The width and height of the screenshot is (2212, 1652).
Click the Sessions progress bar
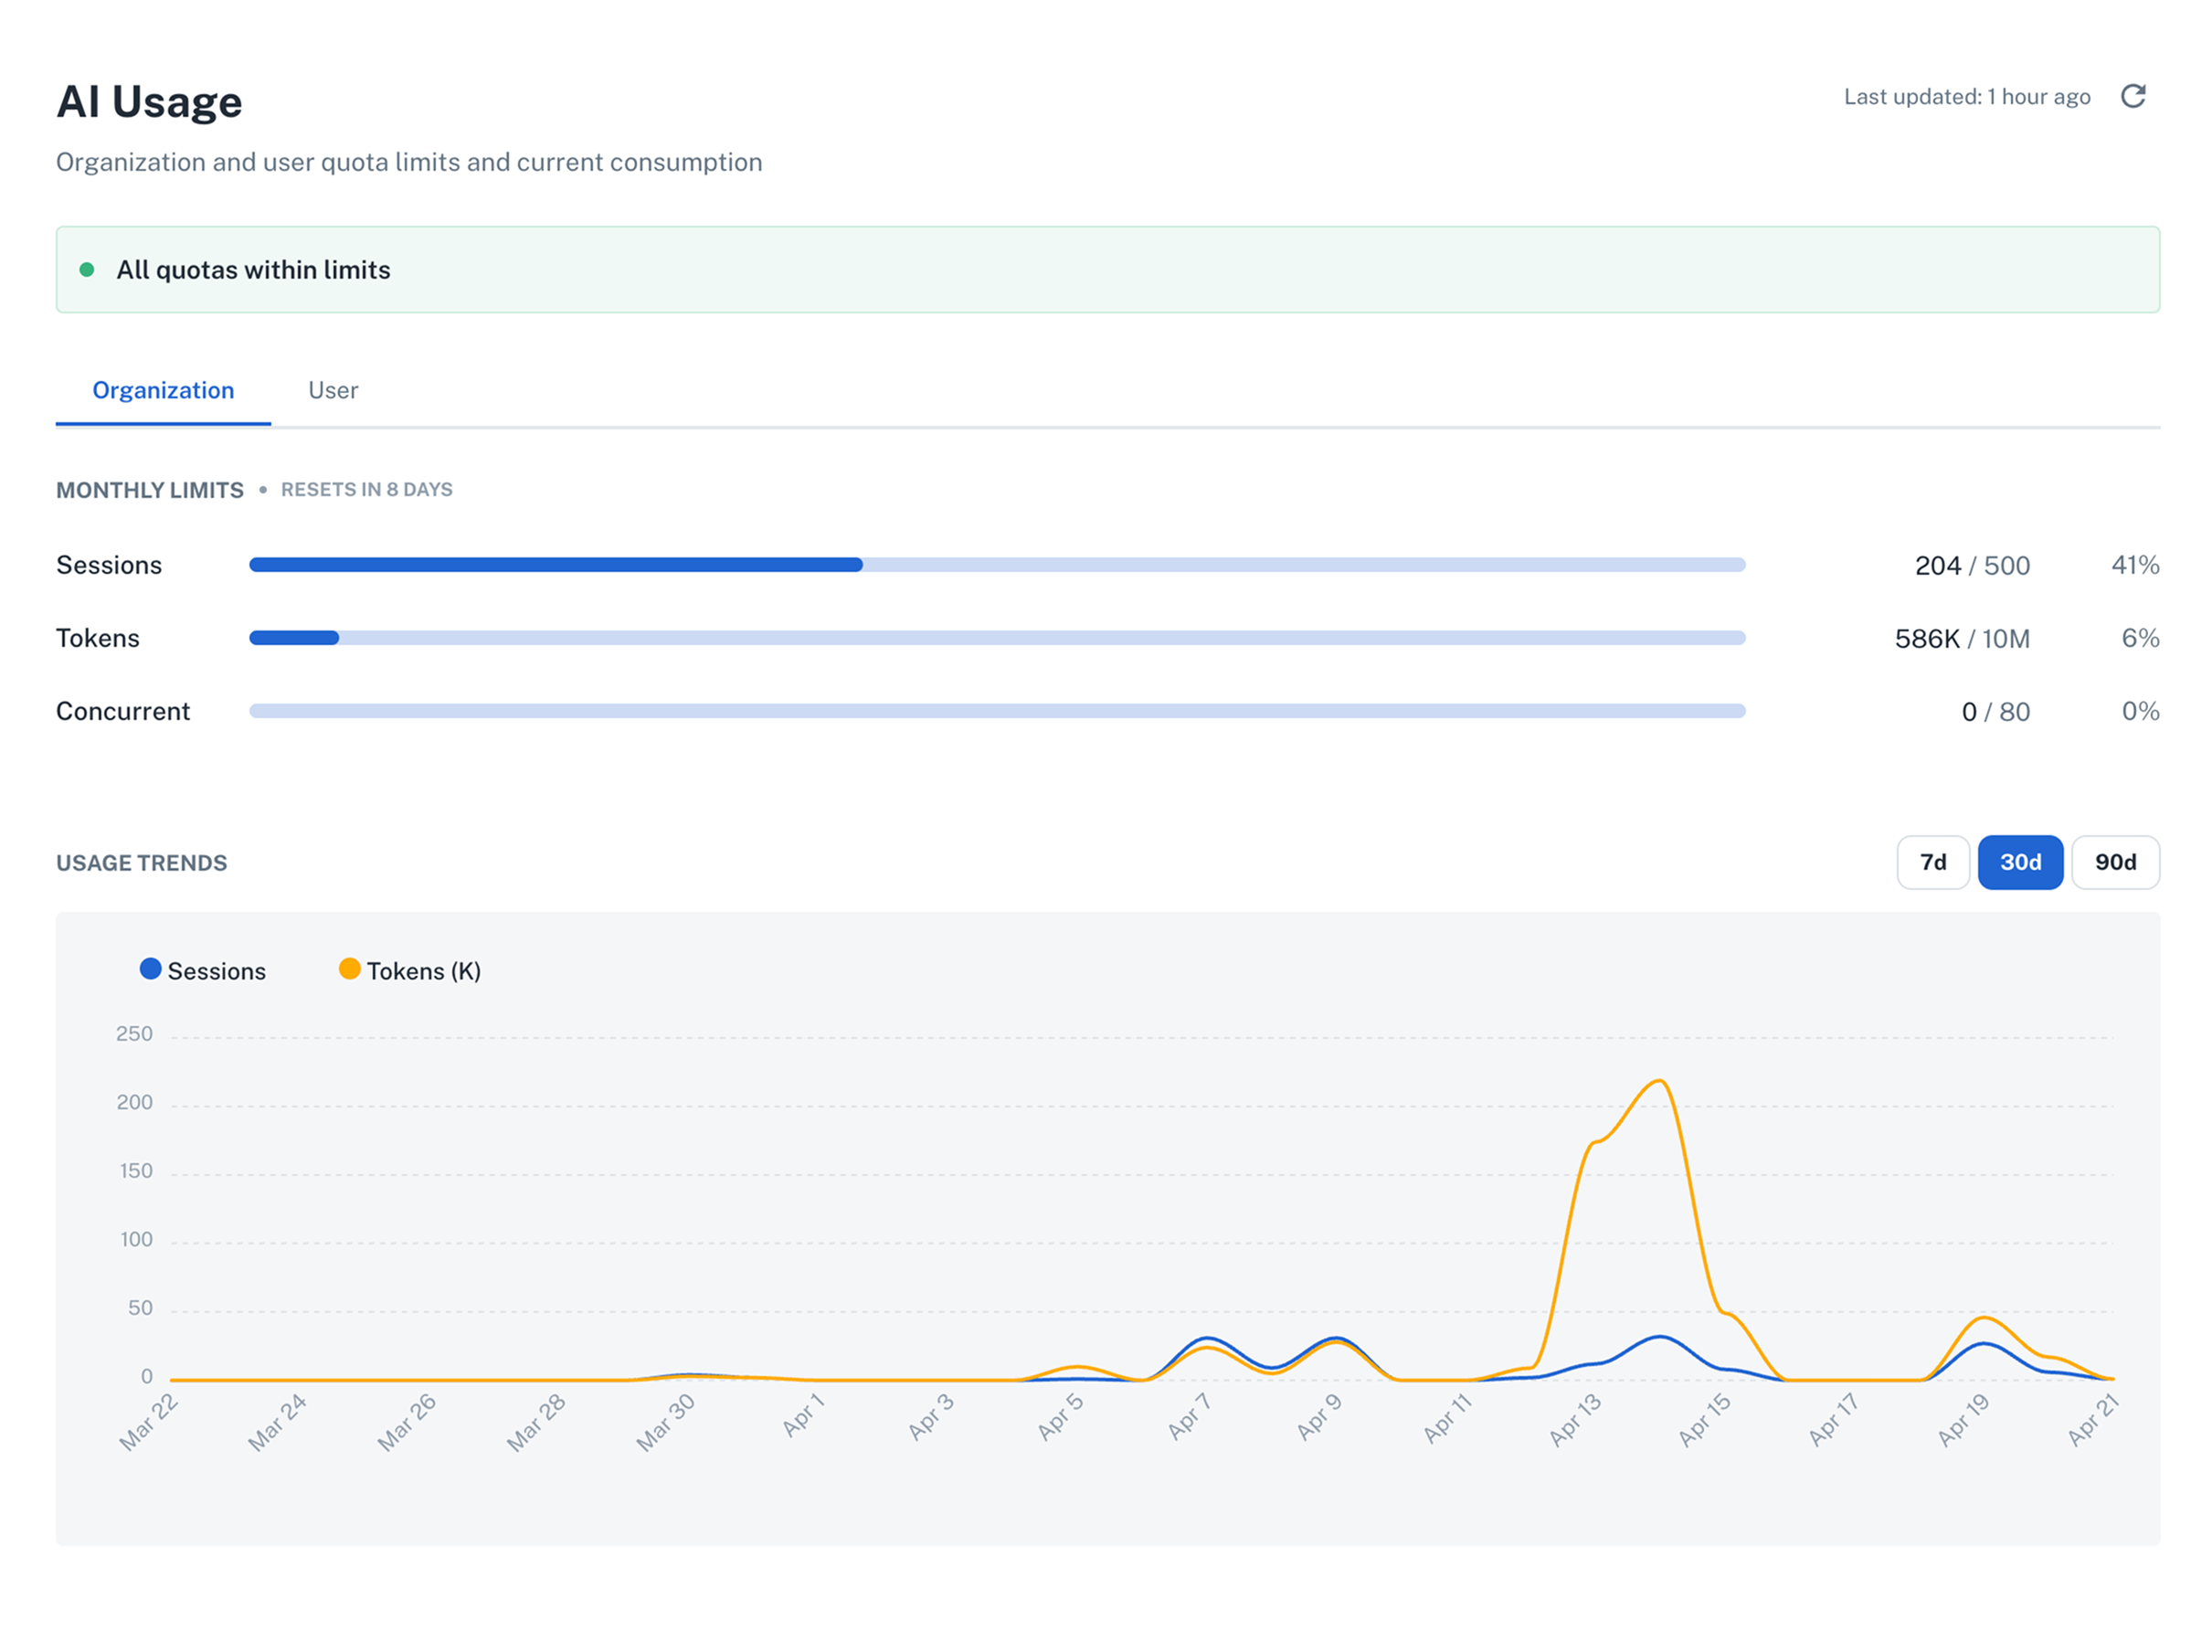coord(997,564)
